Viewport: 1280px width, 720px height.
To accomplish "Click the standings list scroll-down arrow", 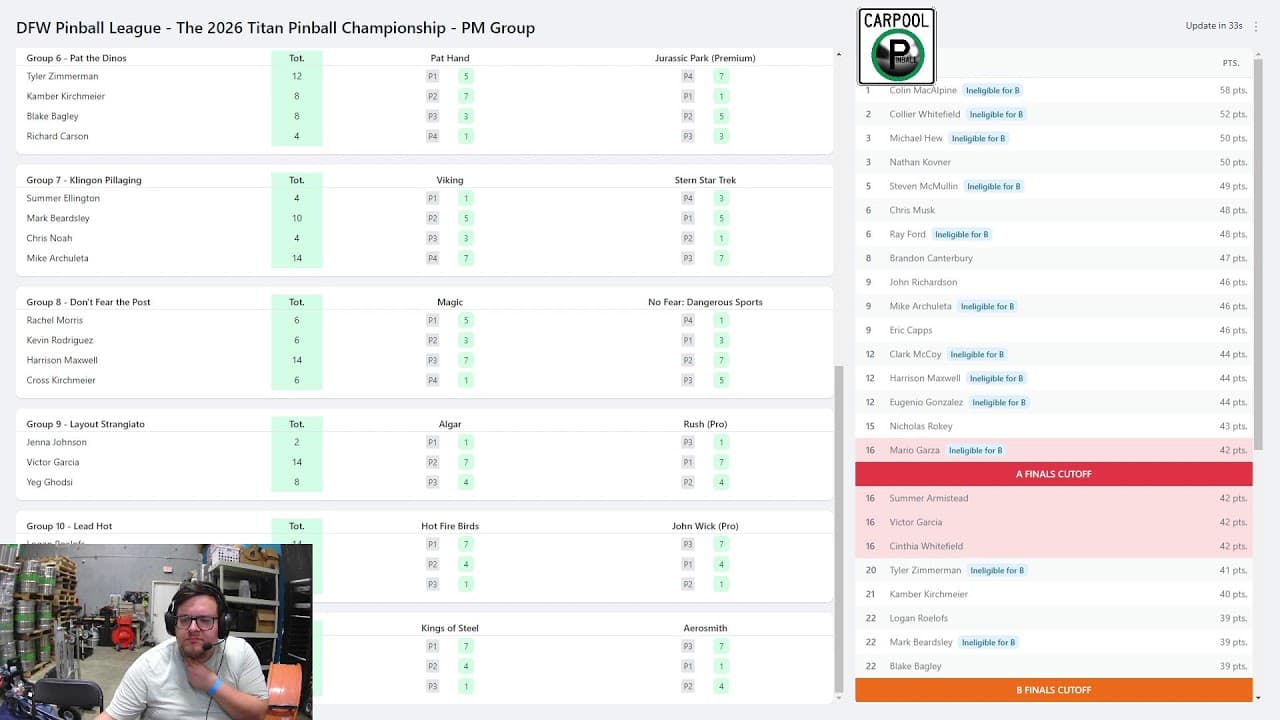I will click(1257, 697).
